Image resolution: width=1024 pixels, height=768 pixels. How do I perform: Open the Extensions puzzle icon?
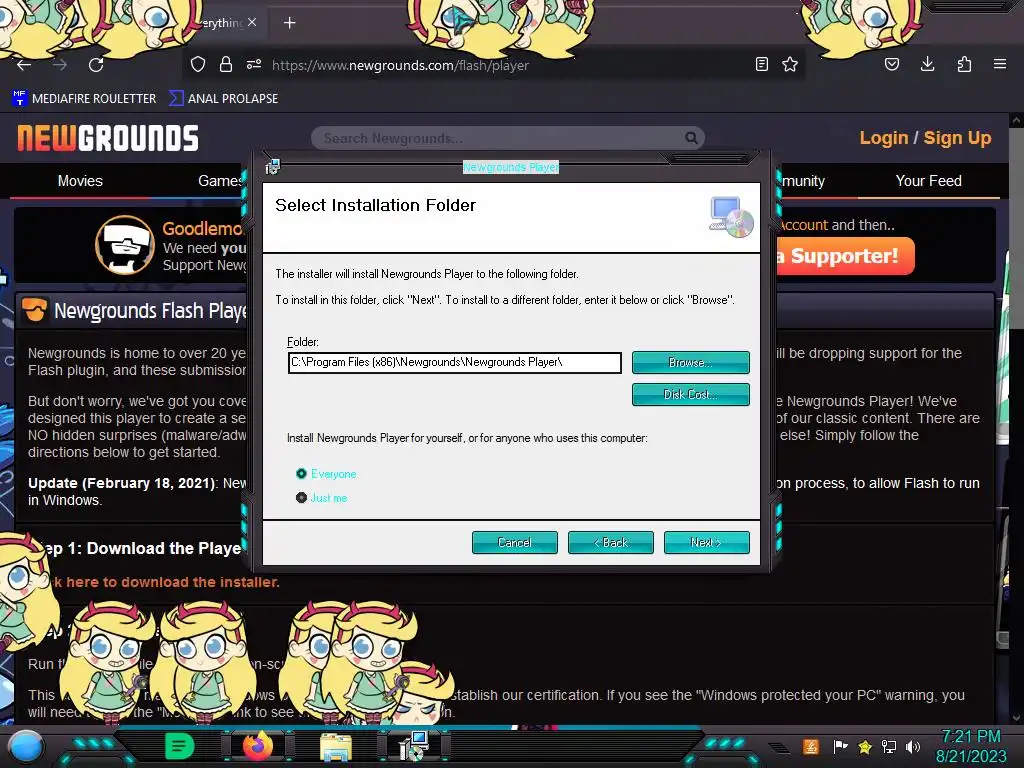coord(964,64)
